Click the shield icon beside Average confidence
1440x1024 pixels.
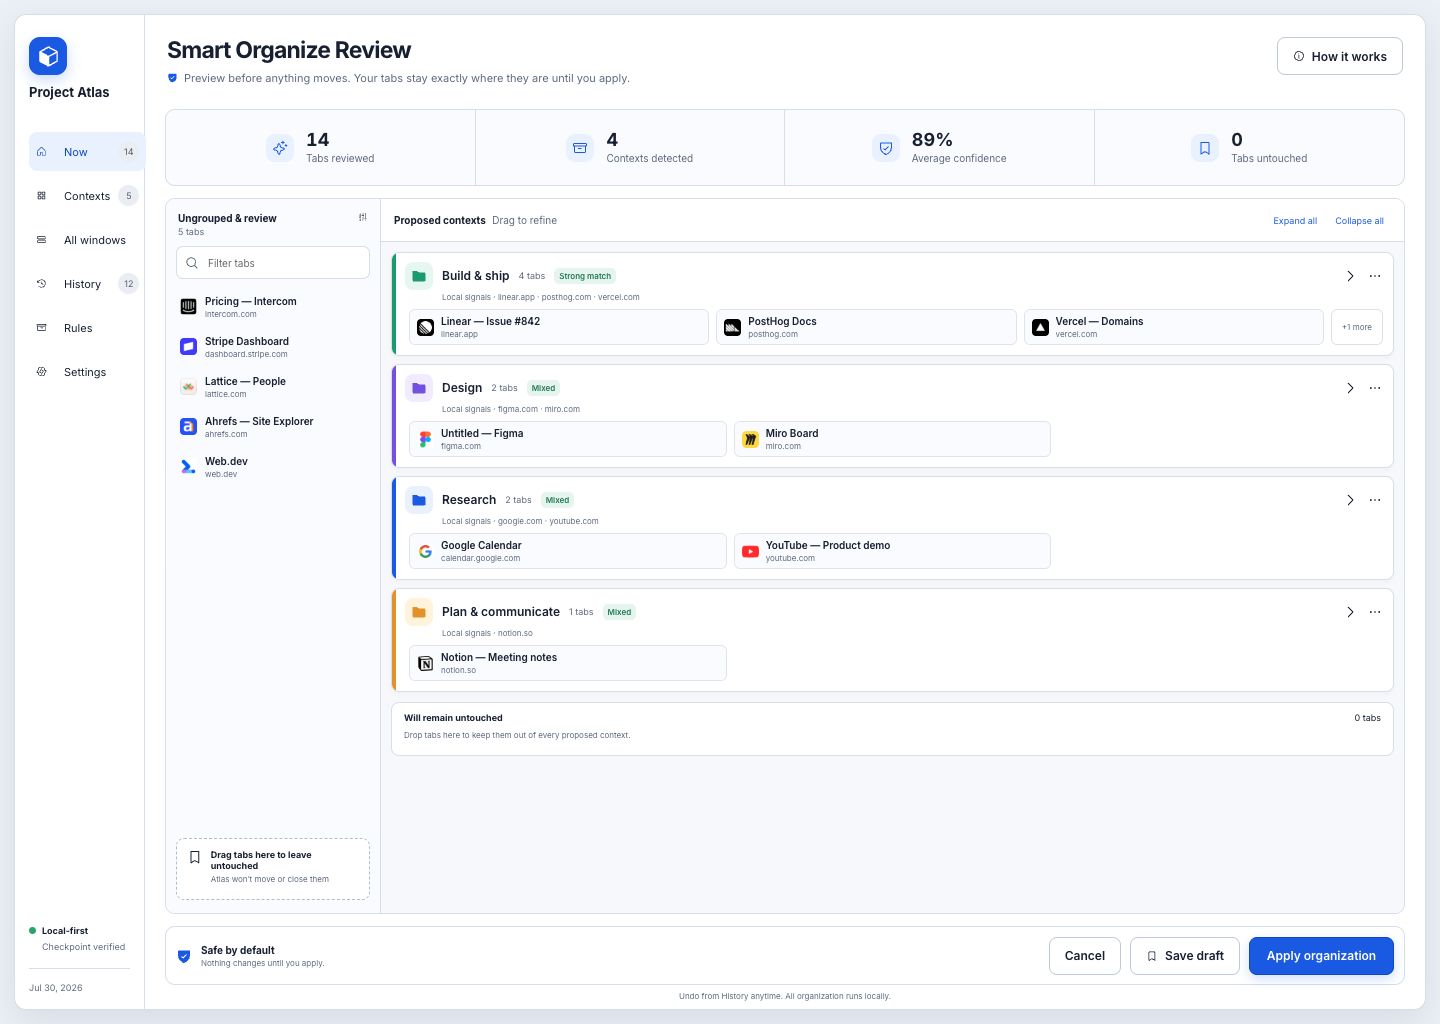[x=886, y=148]
